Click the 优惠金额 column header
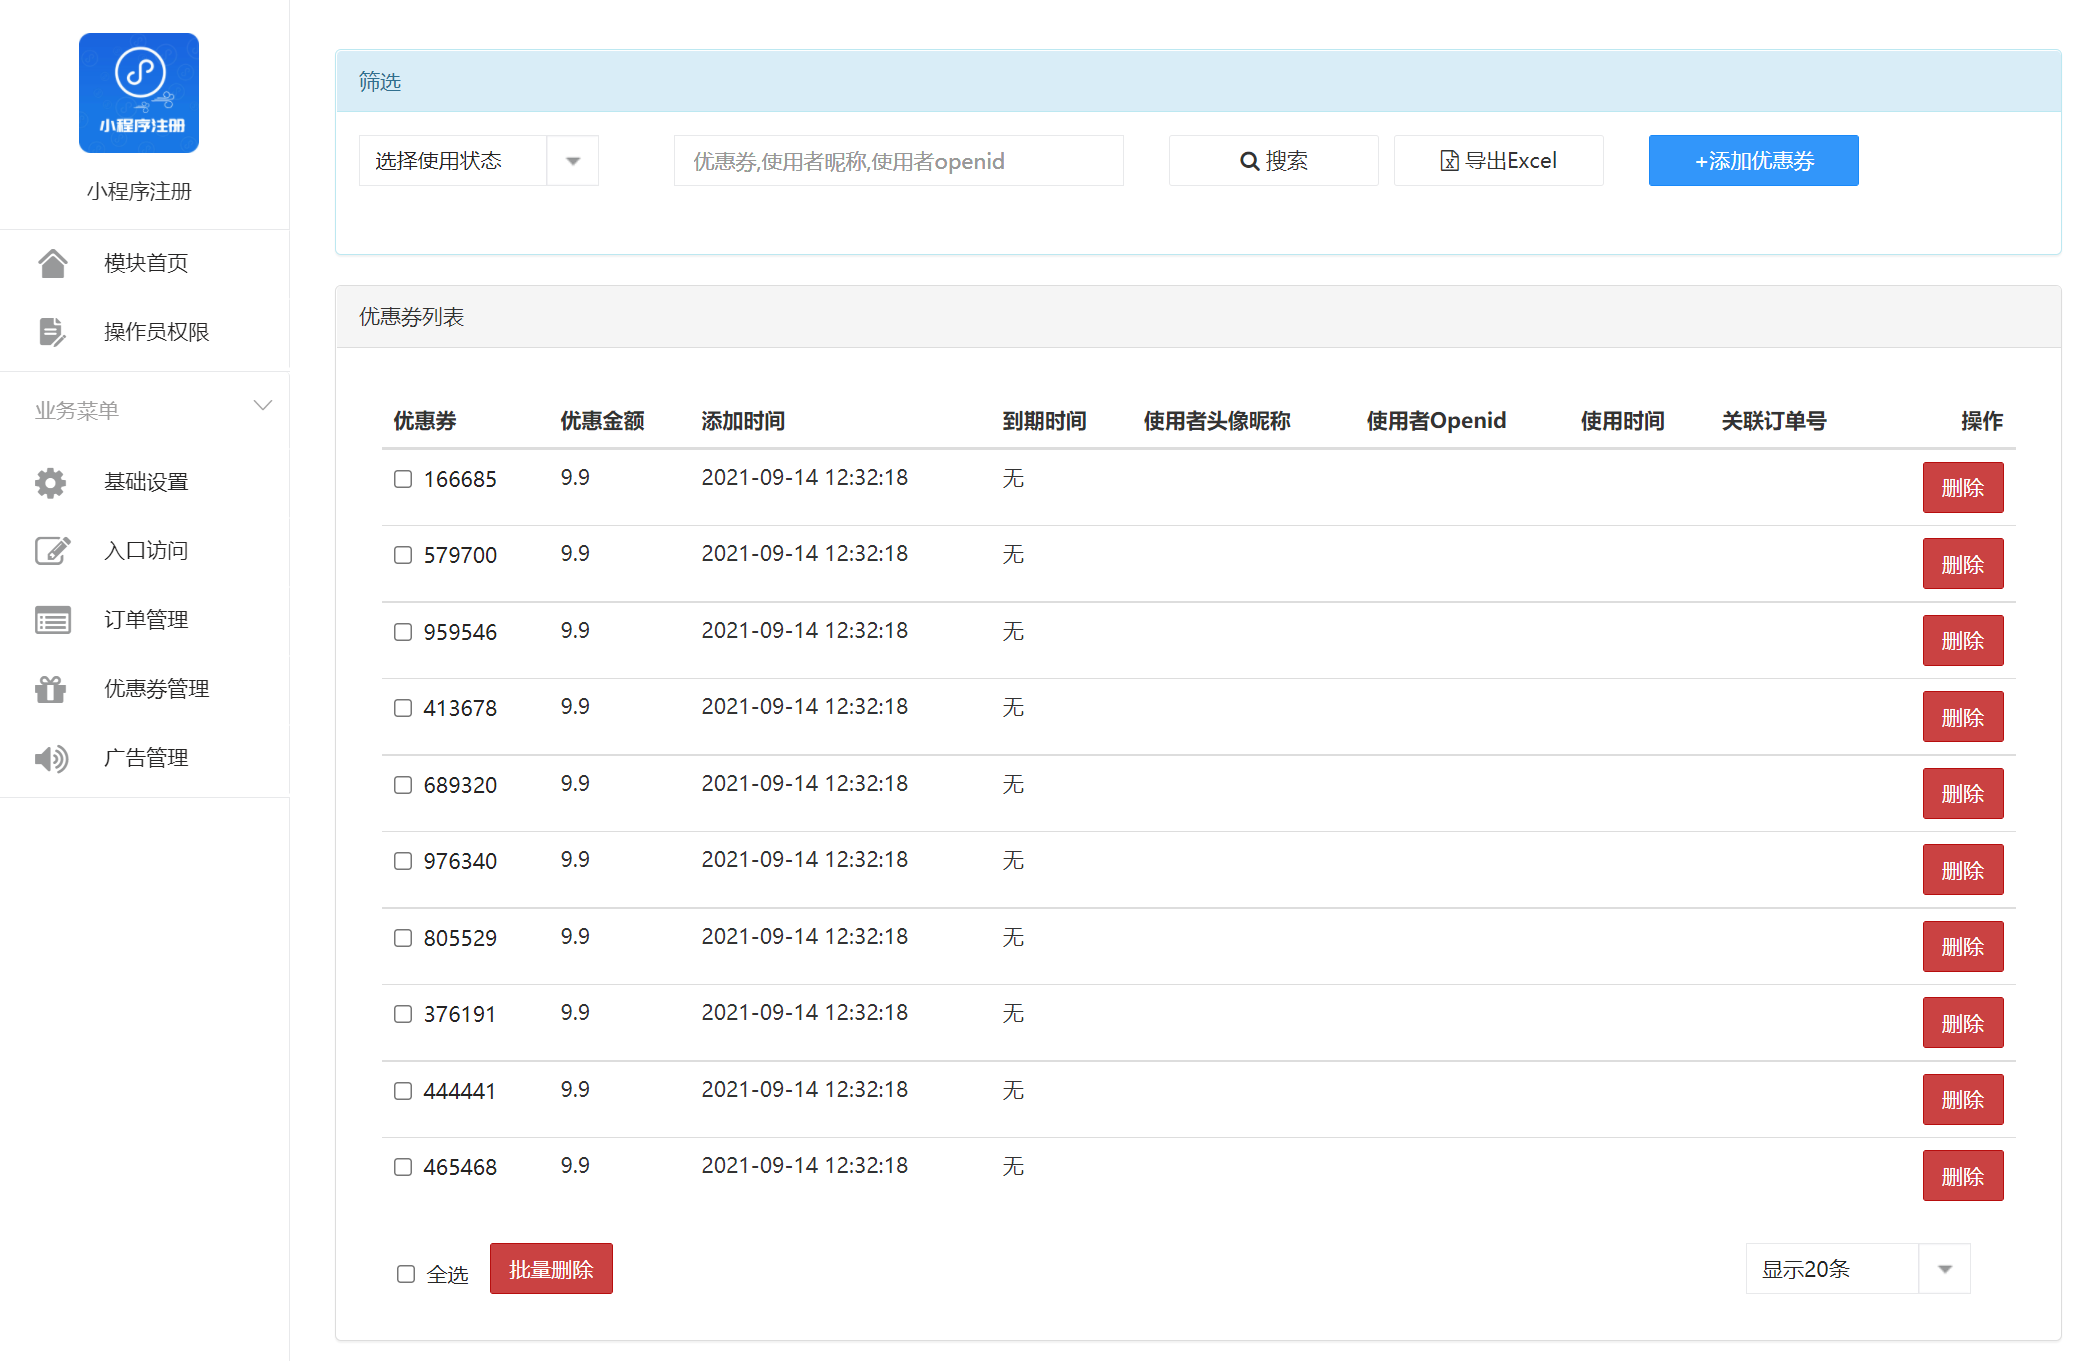The height and width of the screenshot is (1361, 2093). 602,421
